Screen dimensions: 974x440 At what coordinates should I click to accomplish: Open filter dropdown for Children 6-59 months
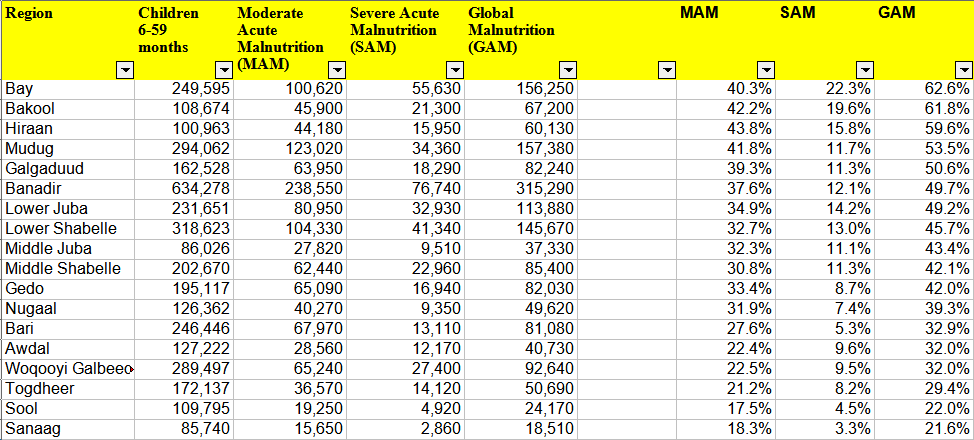[224, 70]
